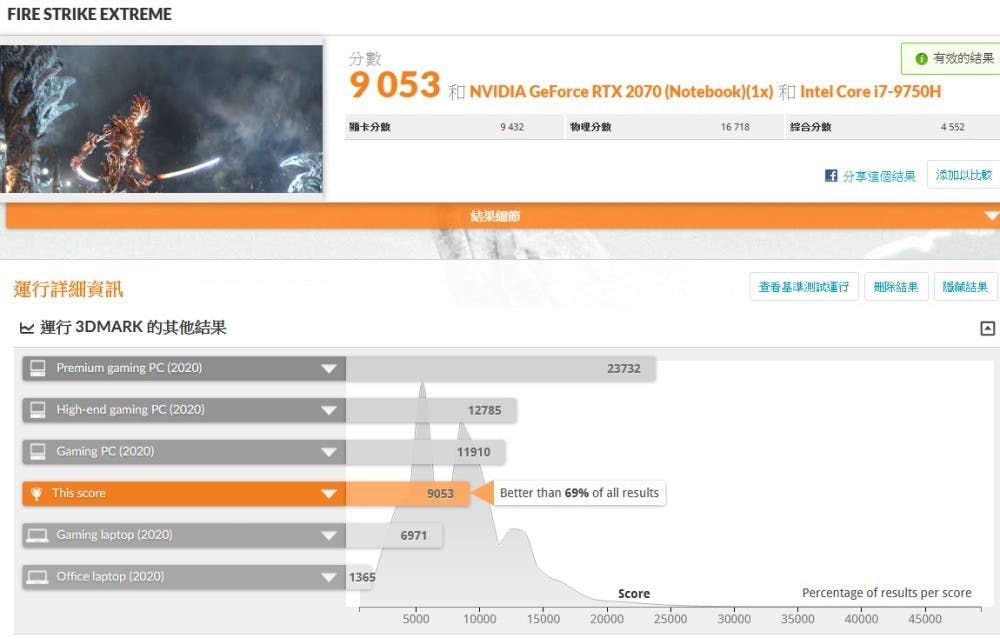Click the 有效的結果 valid result badge
This screenshot has width=1000, height=639.
(x=952, y=59)
